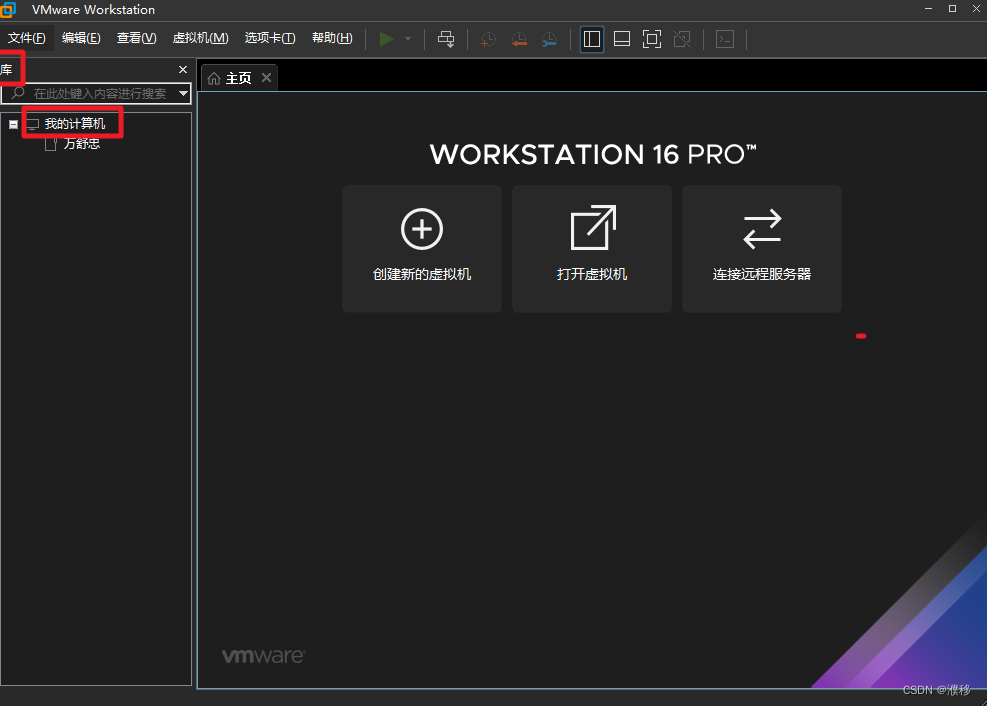This screenshot has width=987, height=706.
Task: Switch to the 主页 tab
Action: click(239, 78)
